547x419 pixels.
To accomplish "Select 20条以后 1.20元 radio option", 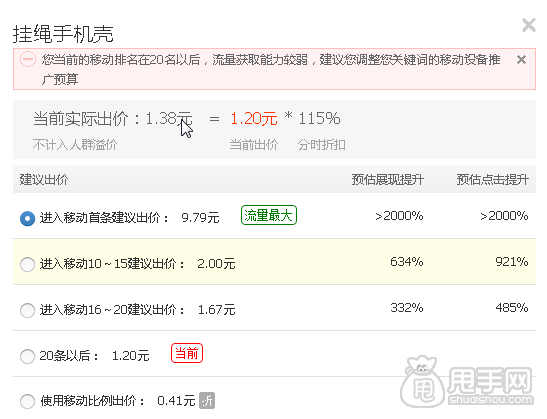I will click(x=28, y=356).
